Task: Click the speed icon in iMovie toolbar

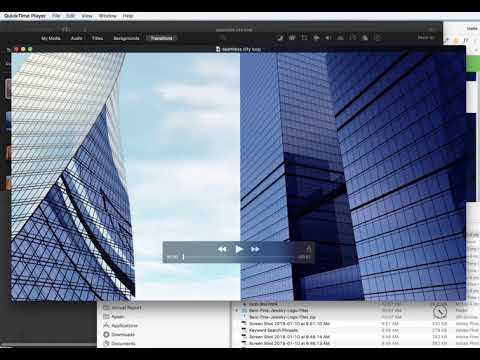Action: [353, 38]
